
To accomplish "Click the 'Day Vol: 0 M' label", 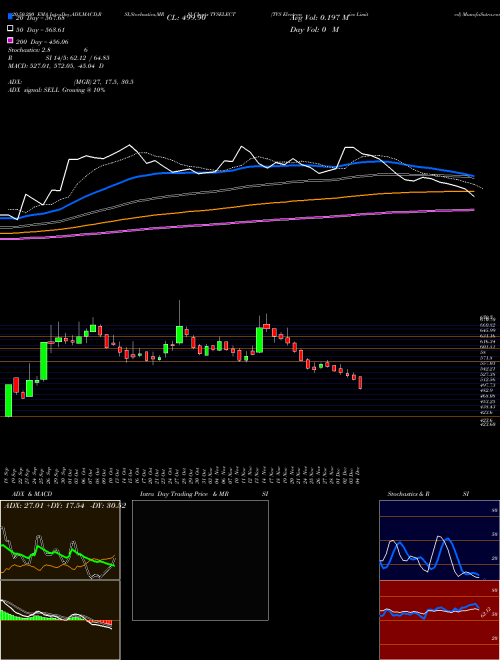I will point(314,30).
